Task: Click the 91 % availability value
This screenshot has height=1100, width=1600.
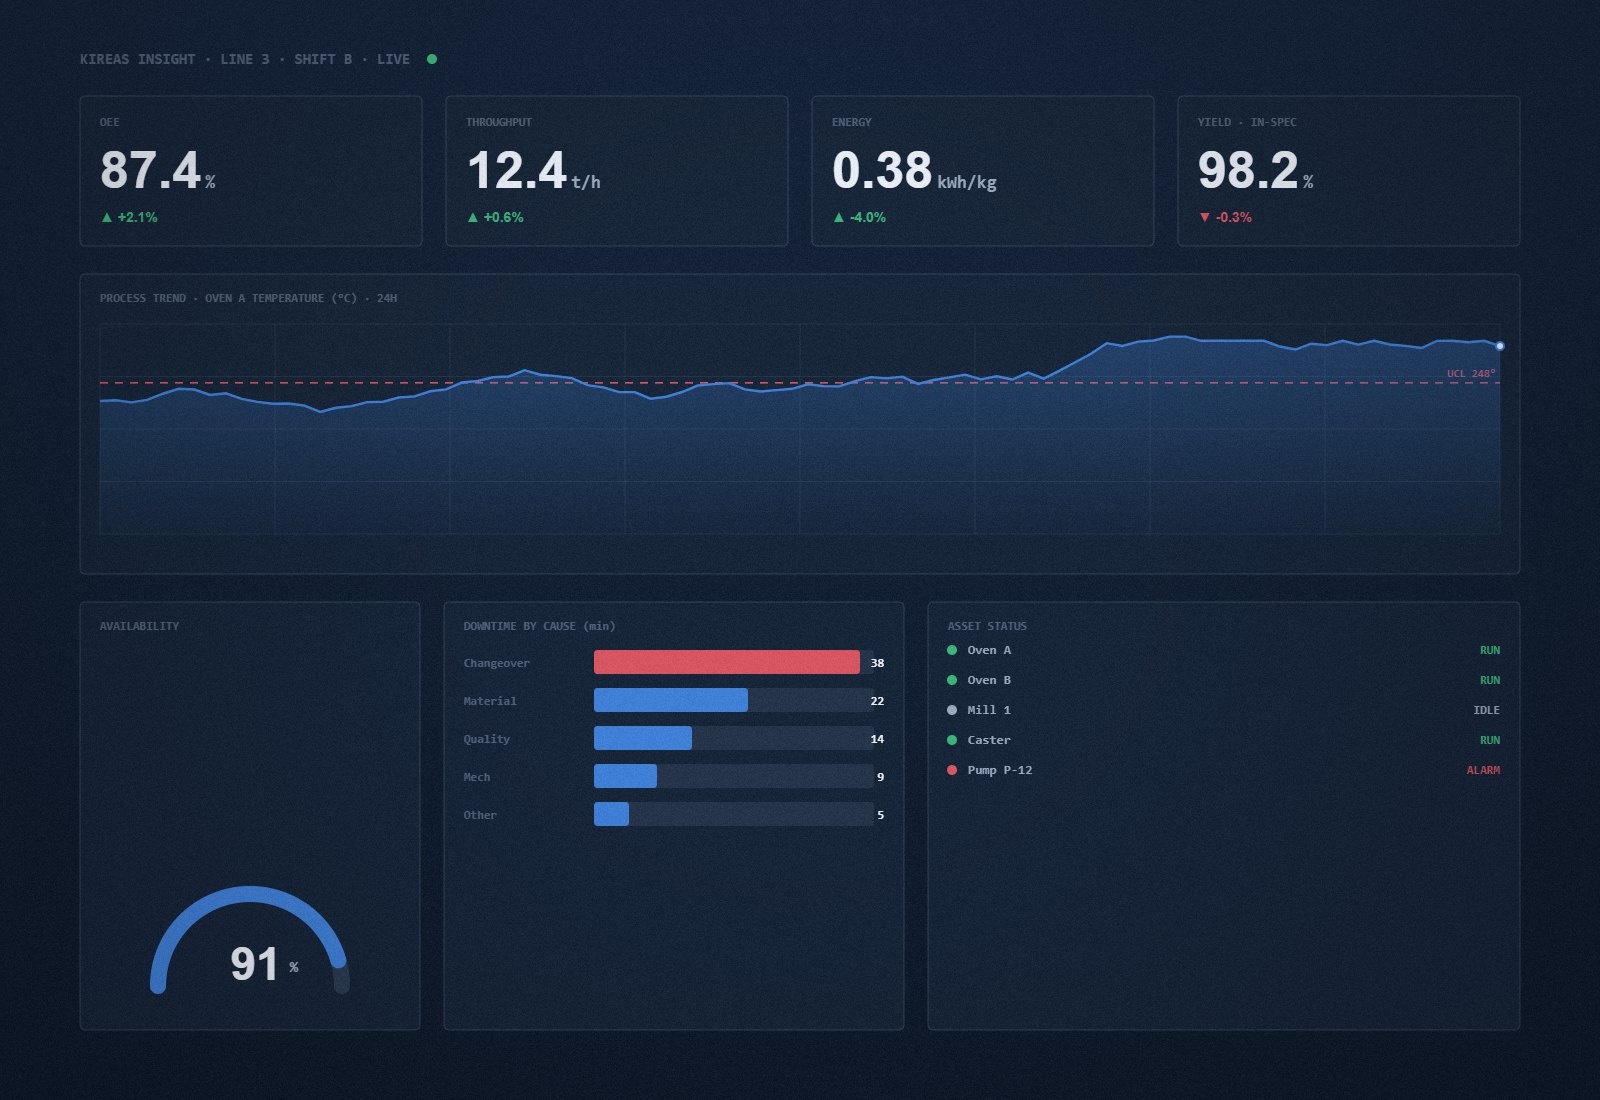Action: pos(264,964)
